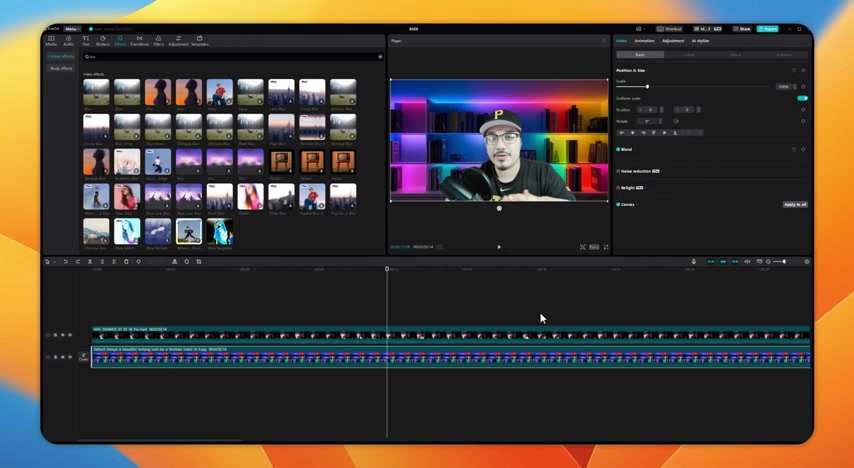This screenshot has width=854, height=468.
Task: Open the Audio tab
Action: click(68, 41)
